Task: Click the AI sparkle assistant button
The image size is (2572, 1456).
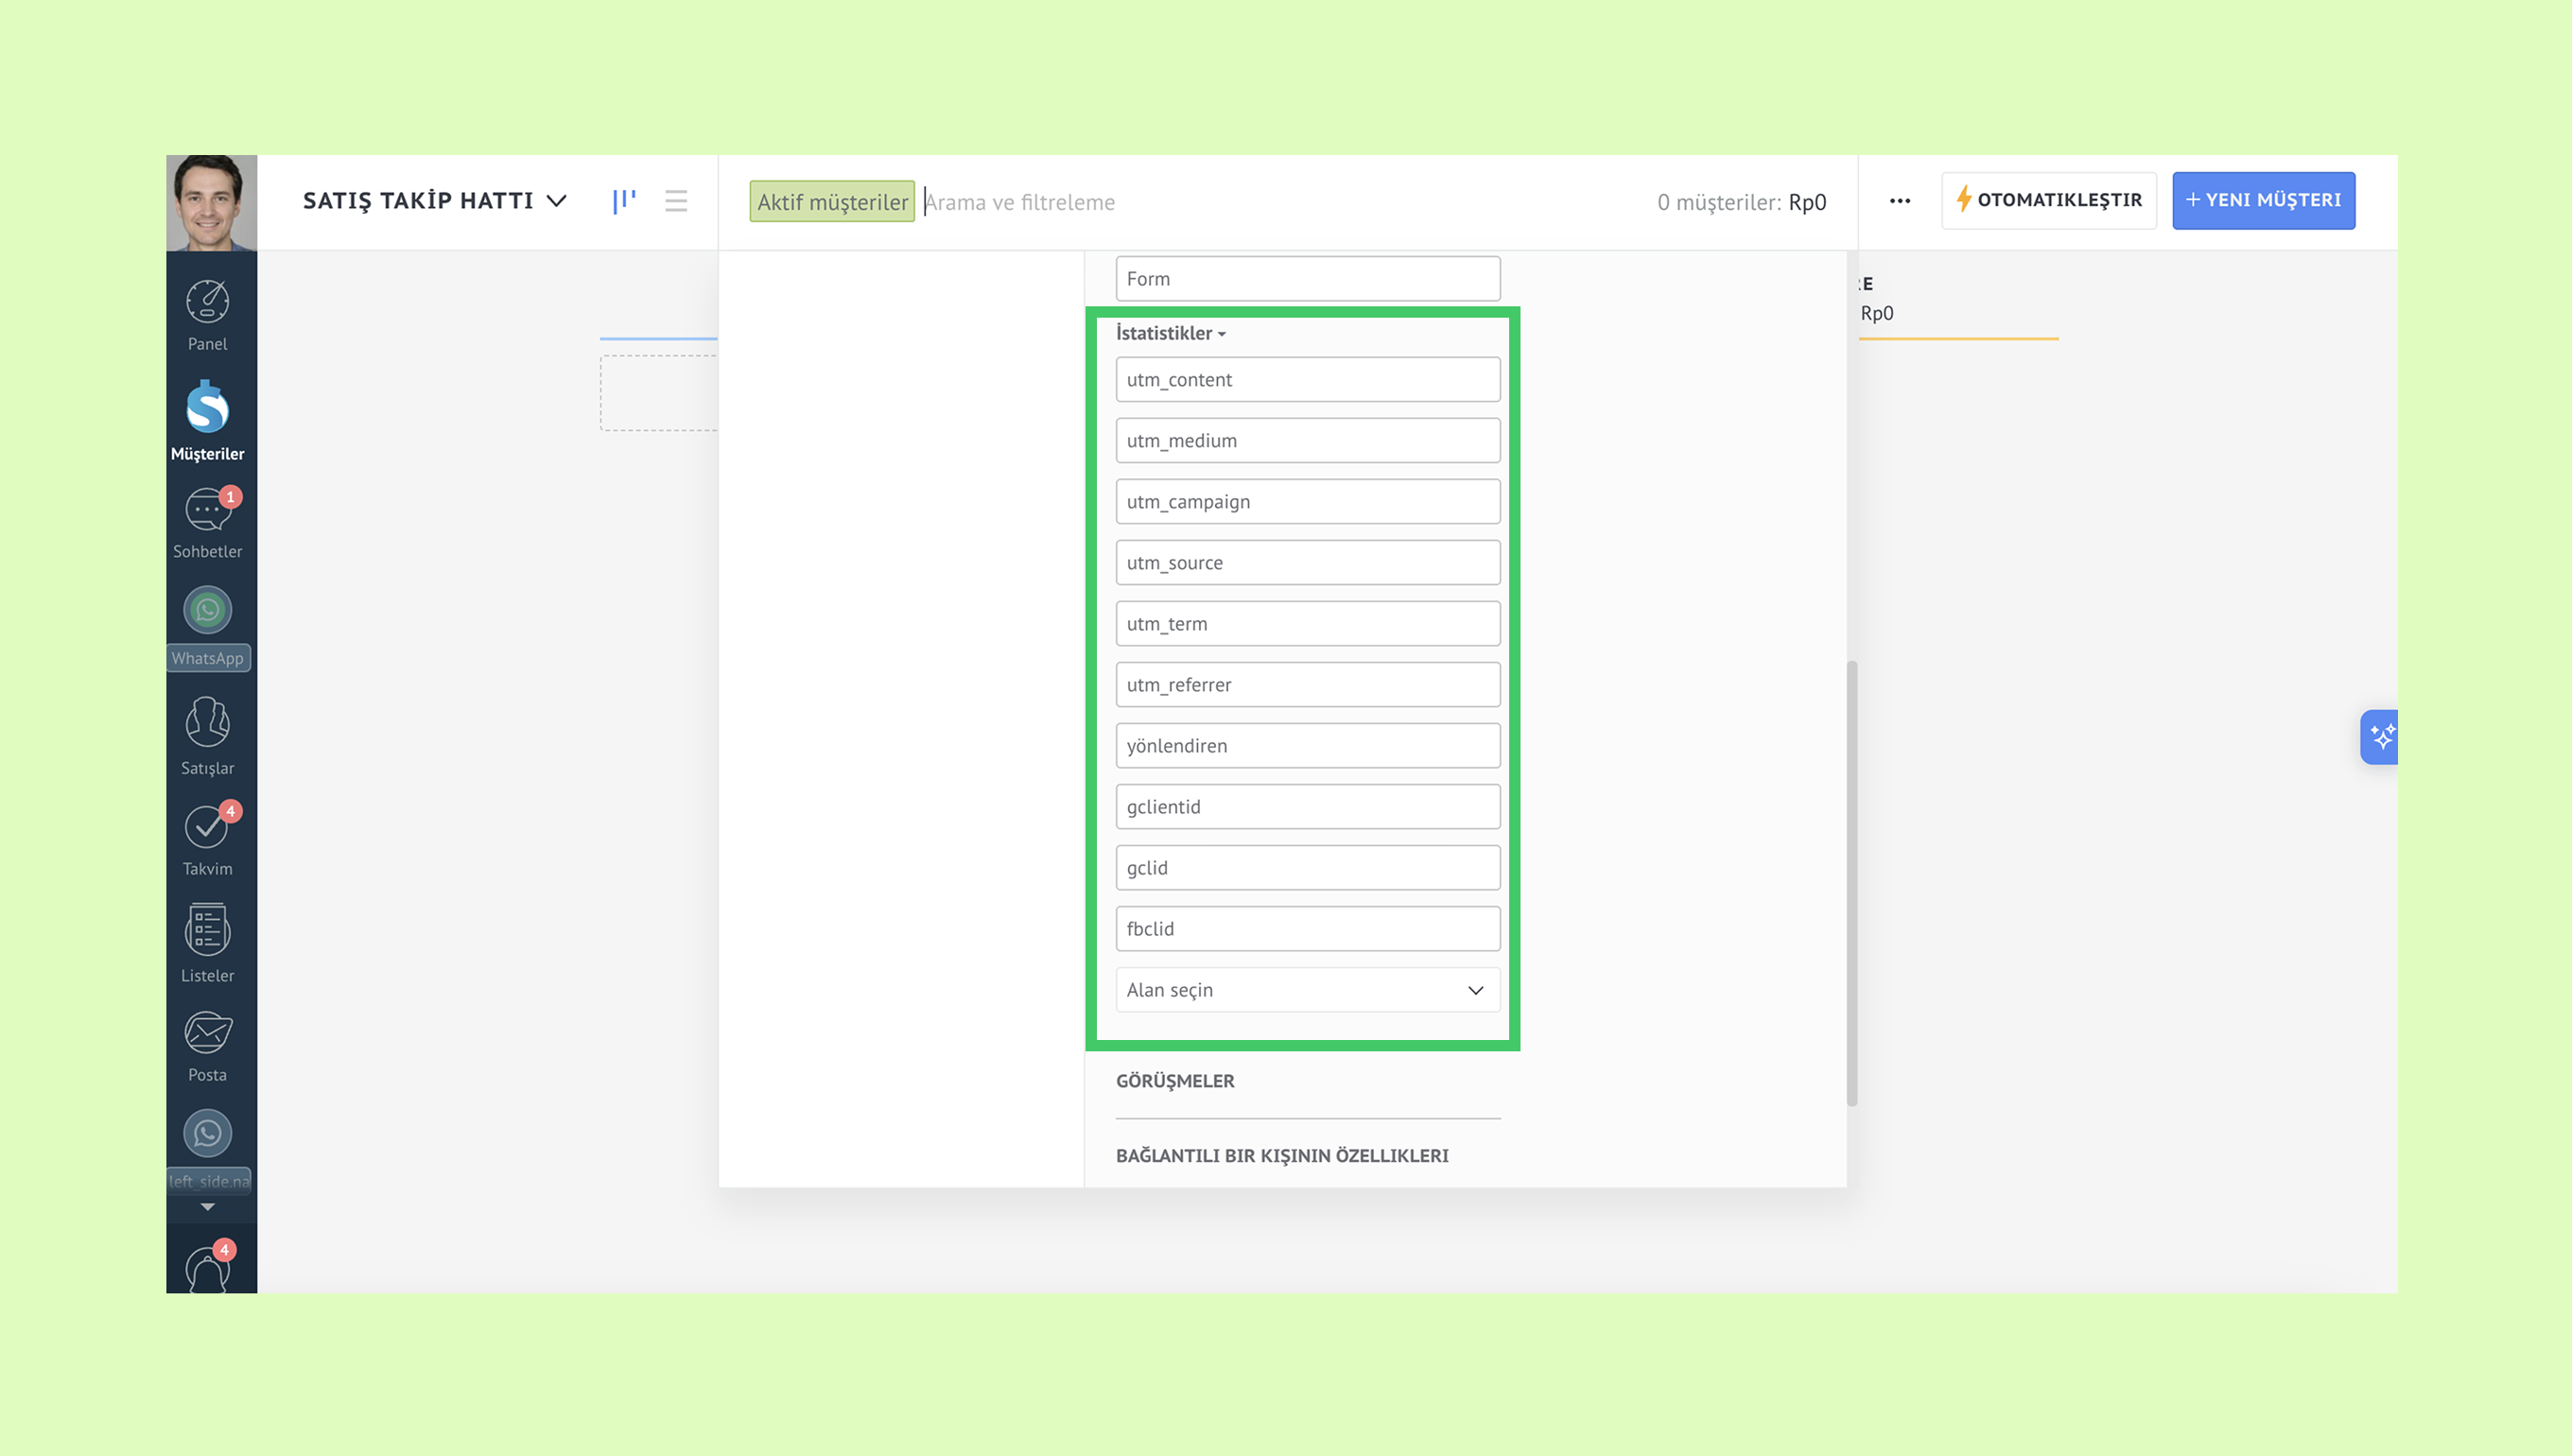Action: (x=2381, y=737)
